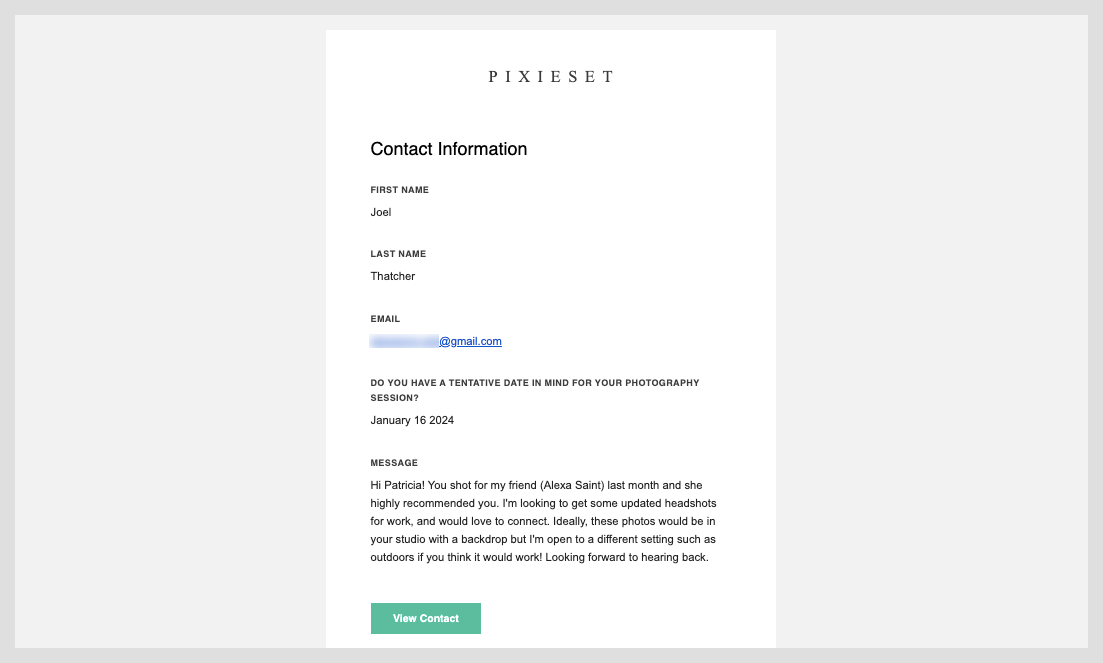
Task: Select the surname Thatcher
Action: [x=392, y=276]
